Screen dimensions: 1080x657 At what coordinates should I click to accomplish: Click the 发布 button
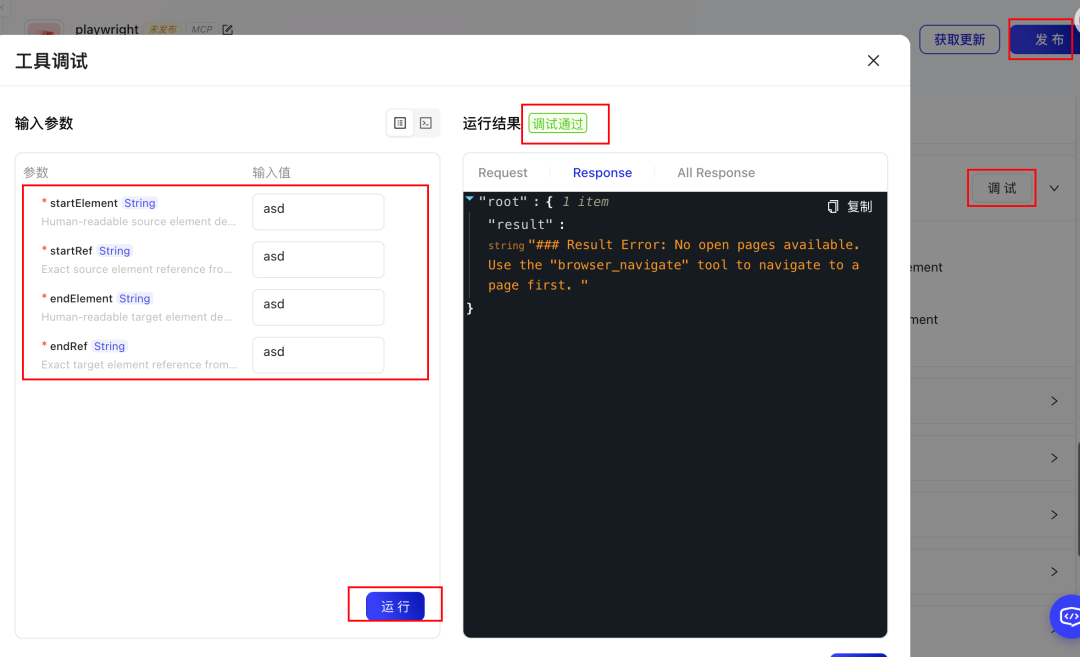1044,40
